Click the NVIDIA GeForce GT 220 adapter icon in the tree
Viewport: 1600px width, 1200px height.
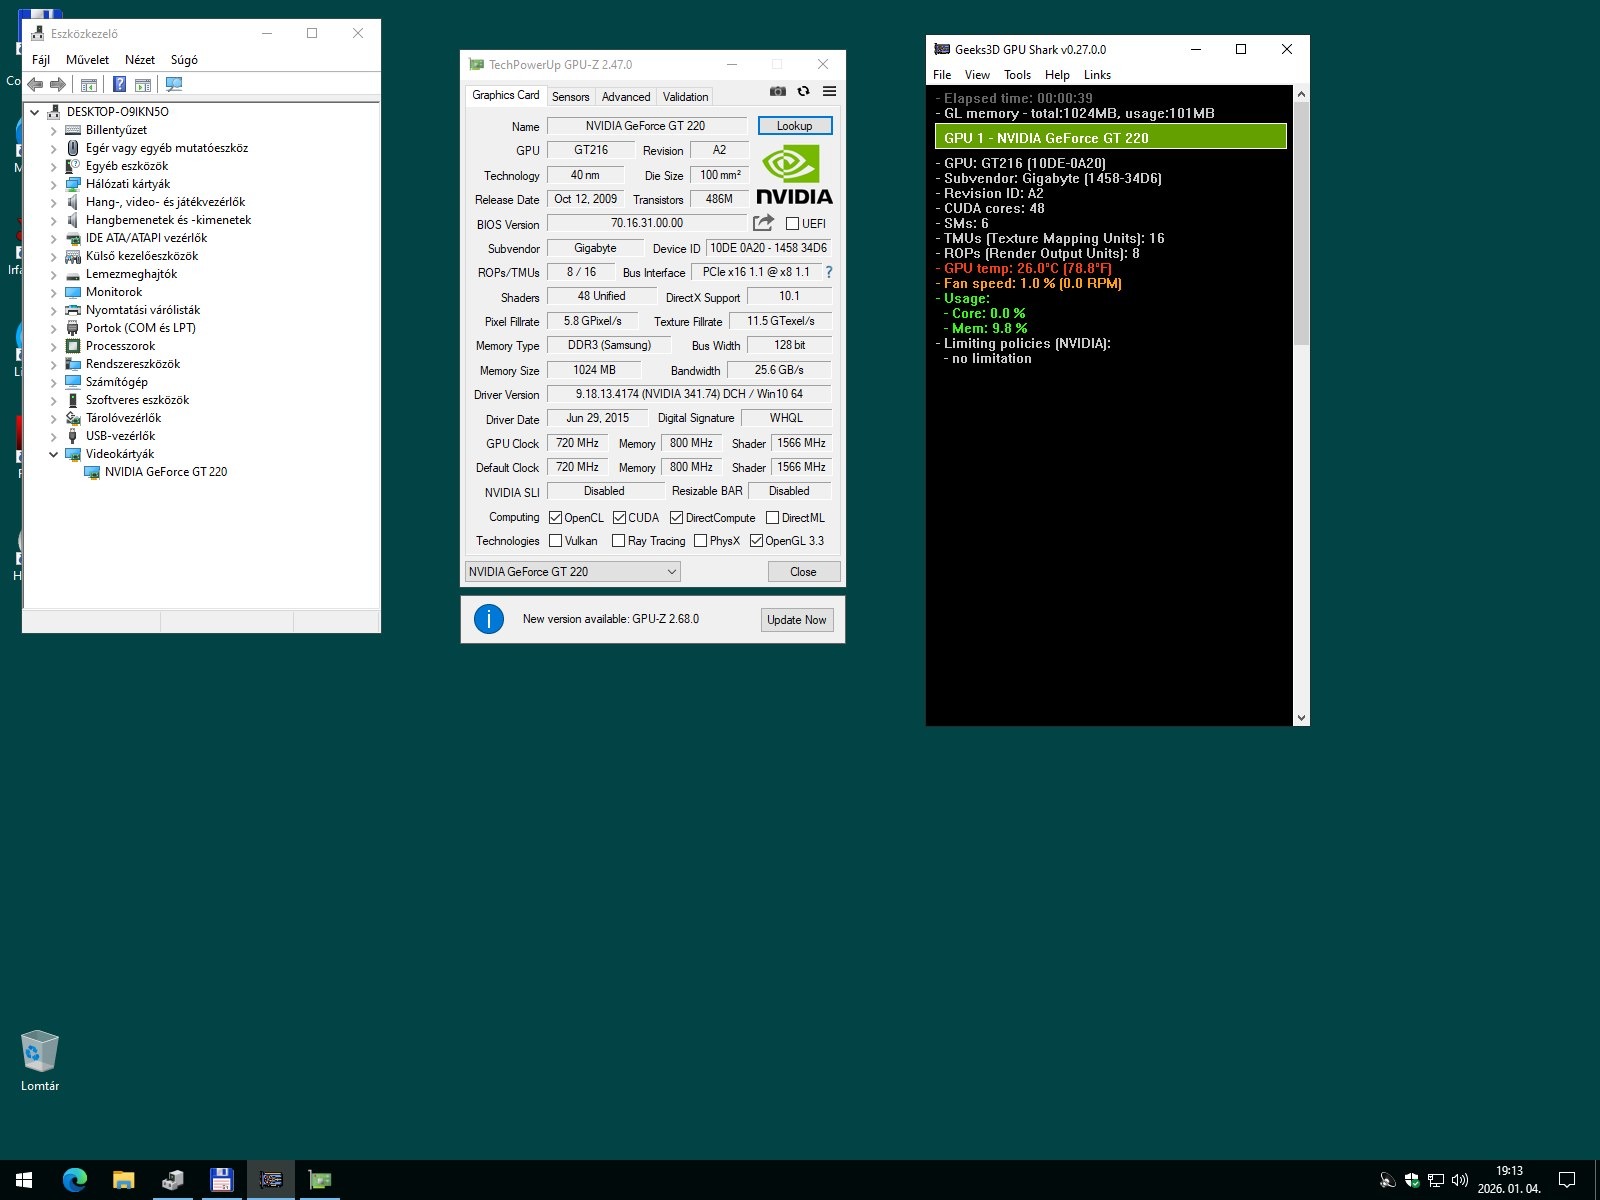point(92,472)
